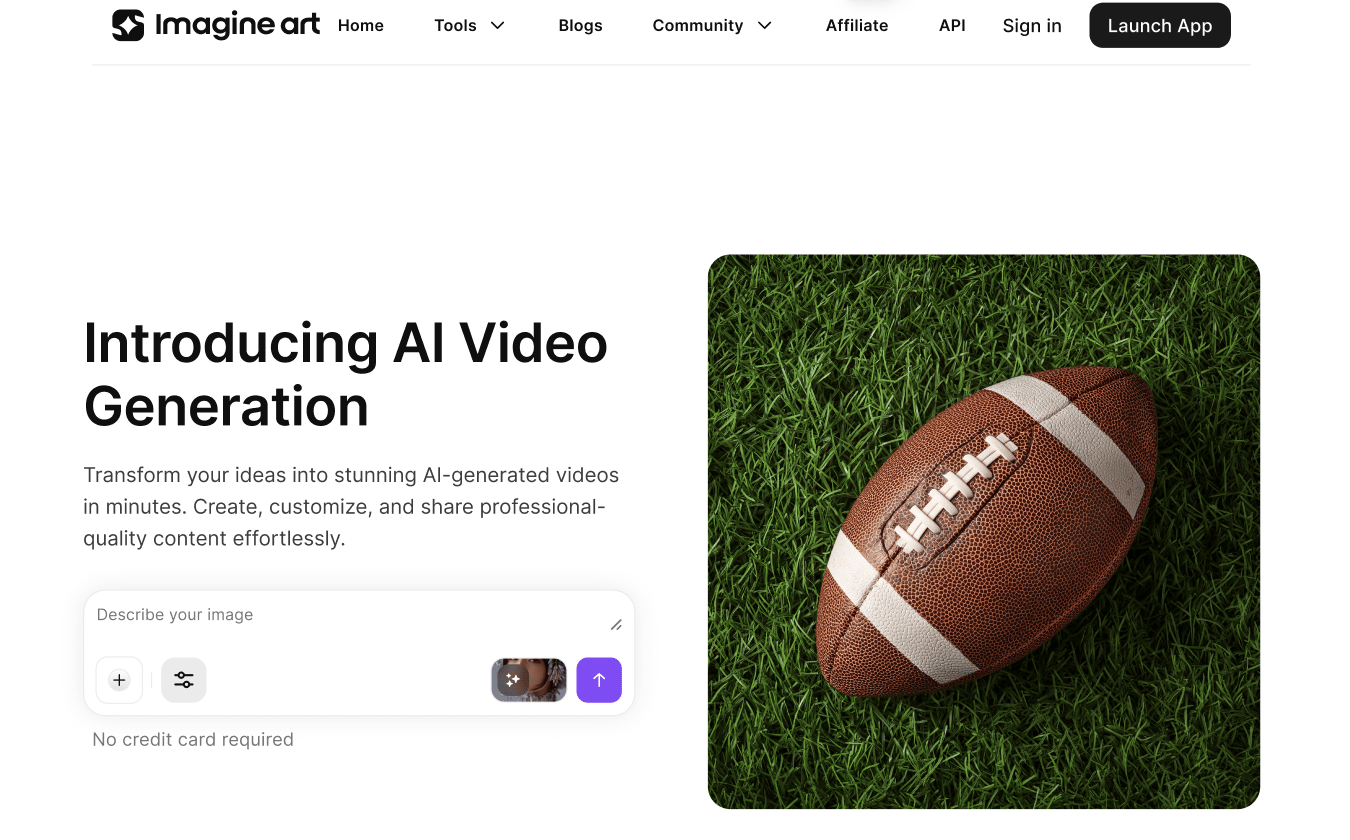This screenshot has width=1350, height=840.
Task: Click the Introducing AI Video Generation heading
Action: (346, 375)
